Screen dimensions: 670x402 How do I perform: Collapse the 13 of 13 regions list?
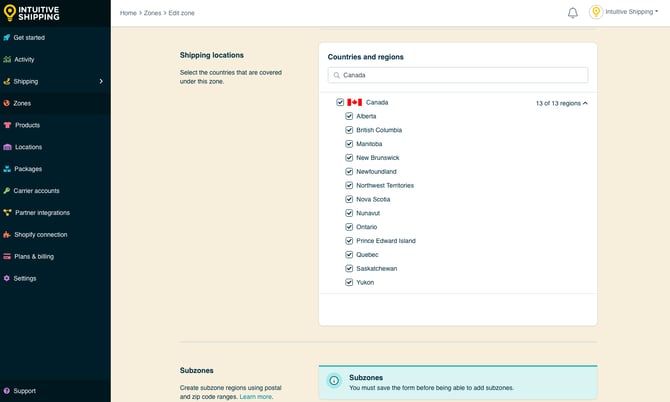tap(562, 102)
